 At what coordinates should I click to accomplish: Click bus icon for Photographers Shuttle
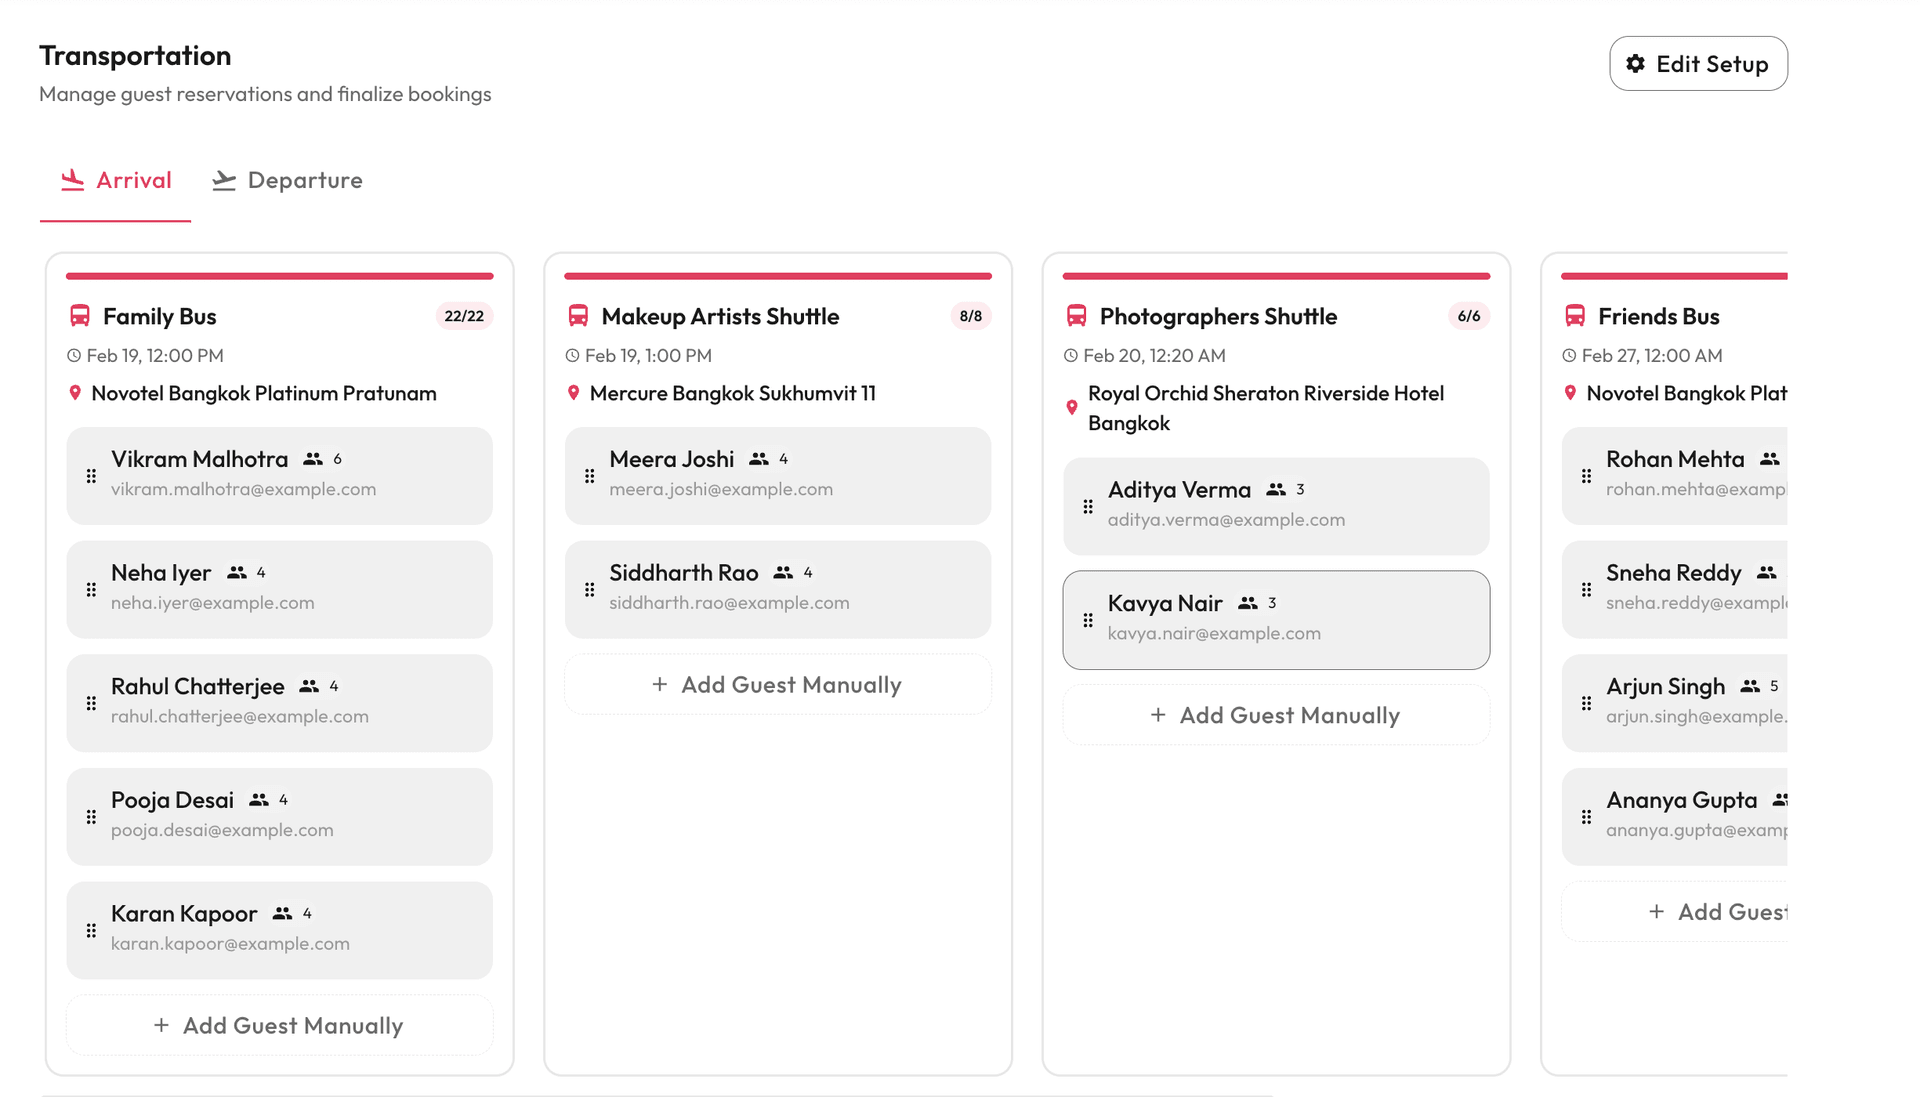click(1076, 316)
